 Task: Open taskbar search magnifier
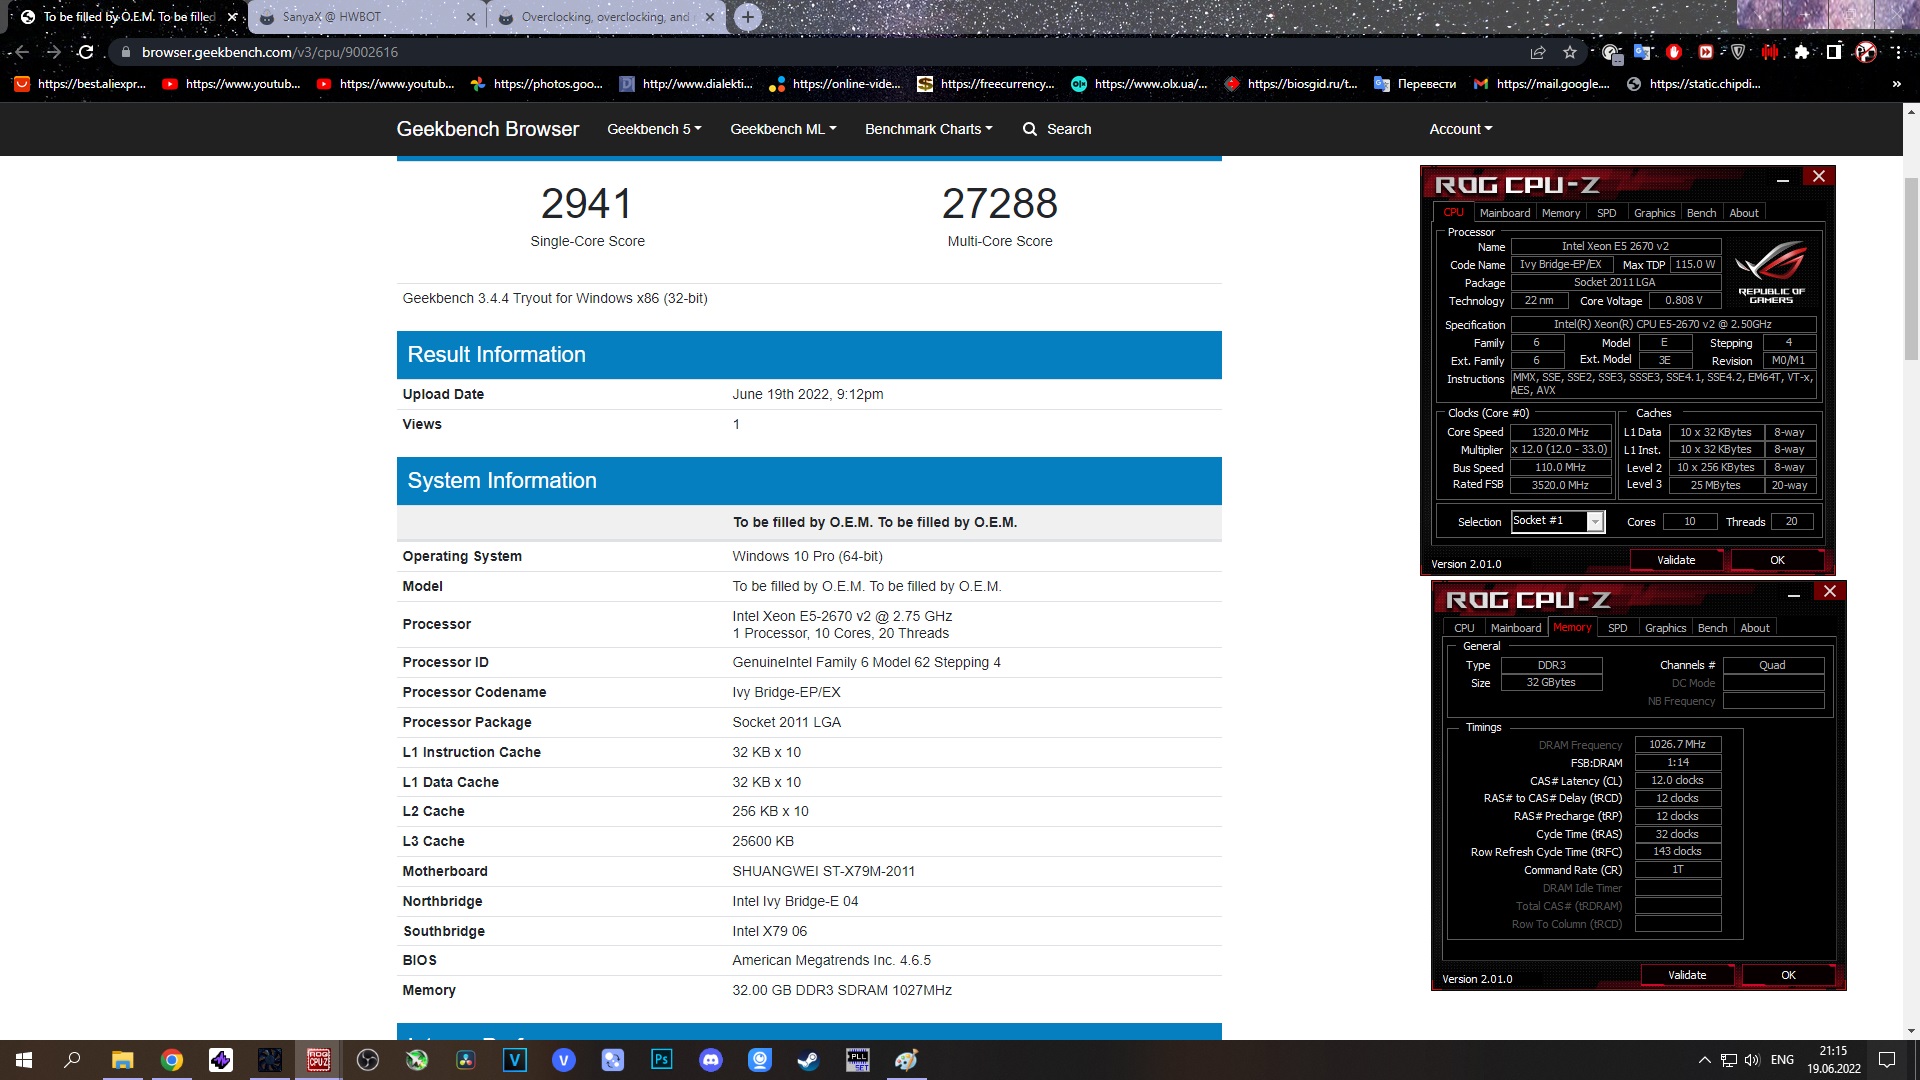click(72, 1060)
